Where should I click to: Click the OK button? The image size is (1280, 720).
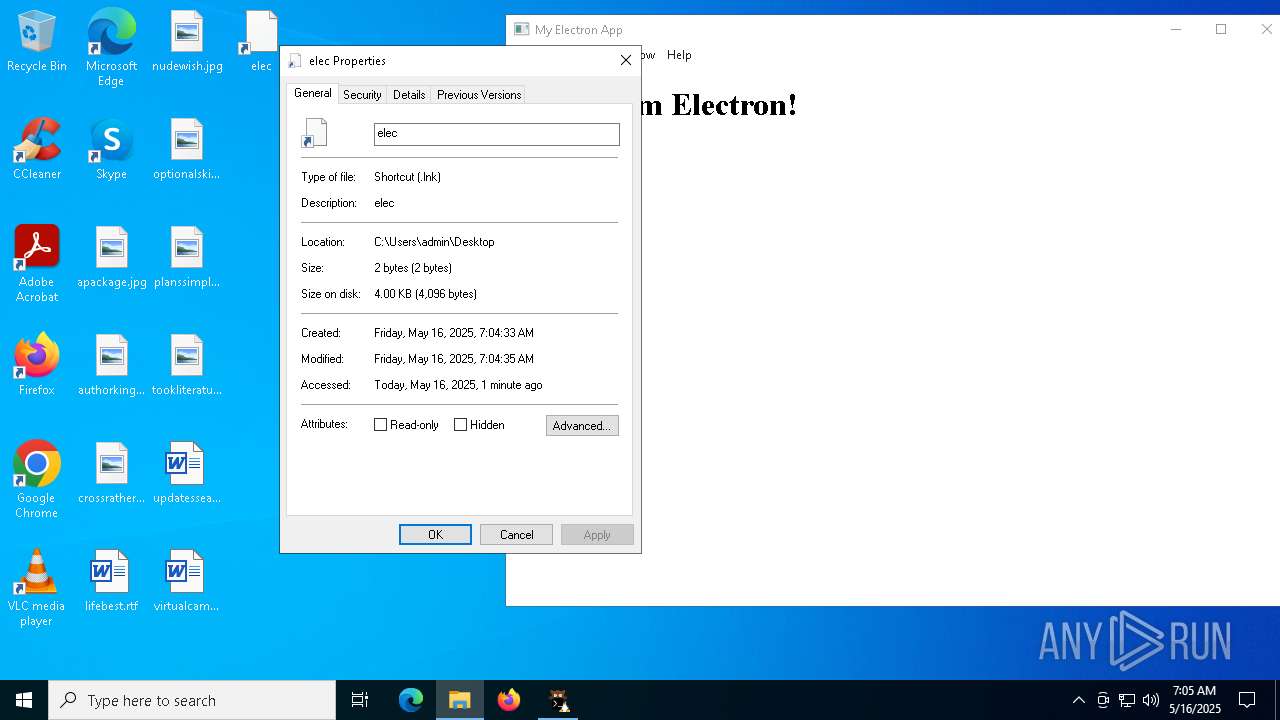tap(435, 535)
